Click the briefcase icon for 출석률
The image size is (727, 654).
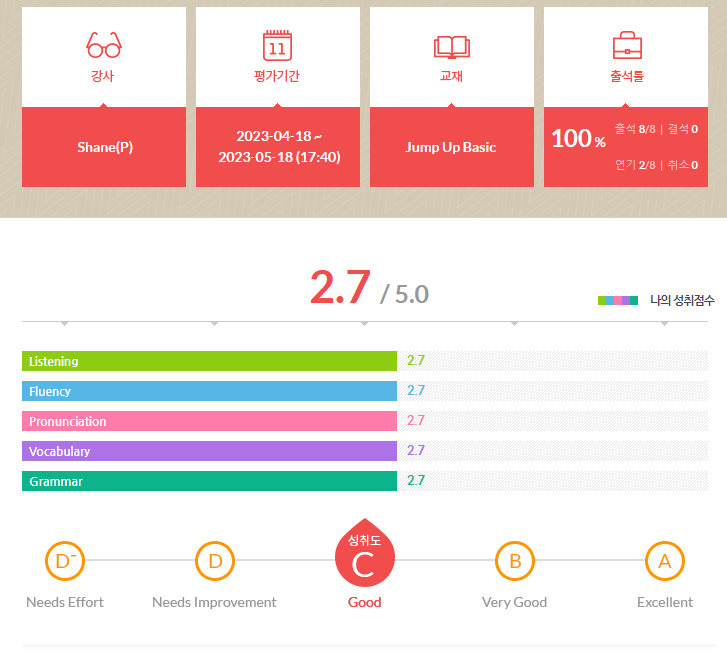(626, 46)
